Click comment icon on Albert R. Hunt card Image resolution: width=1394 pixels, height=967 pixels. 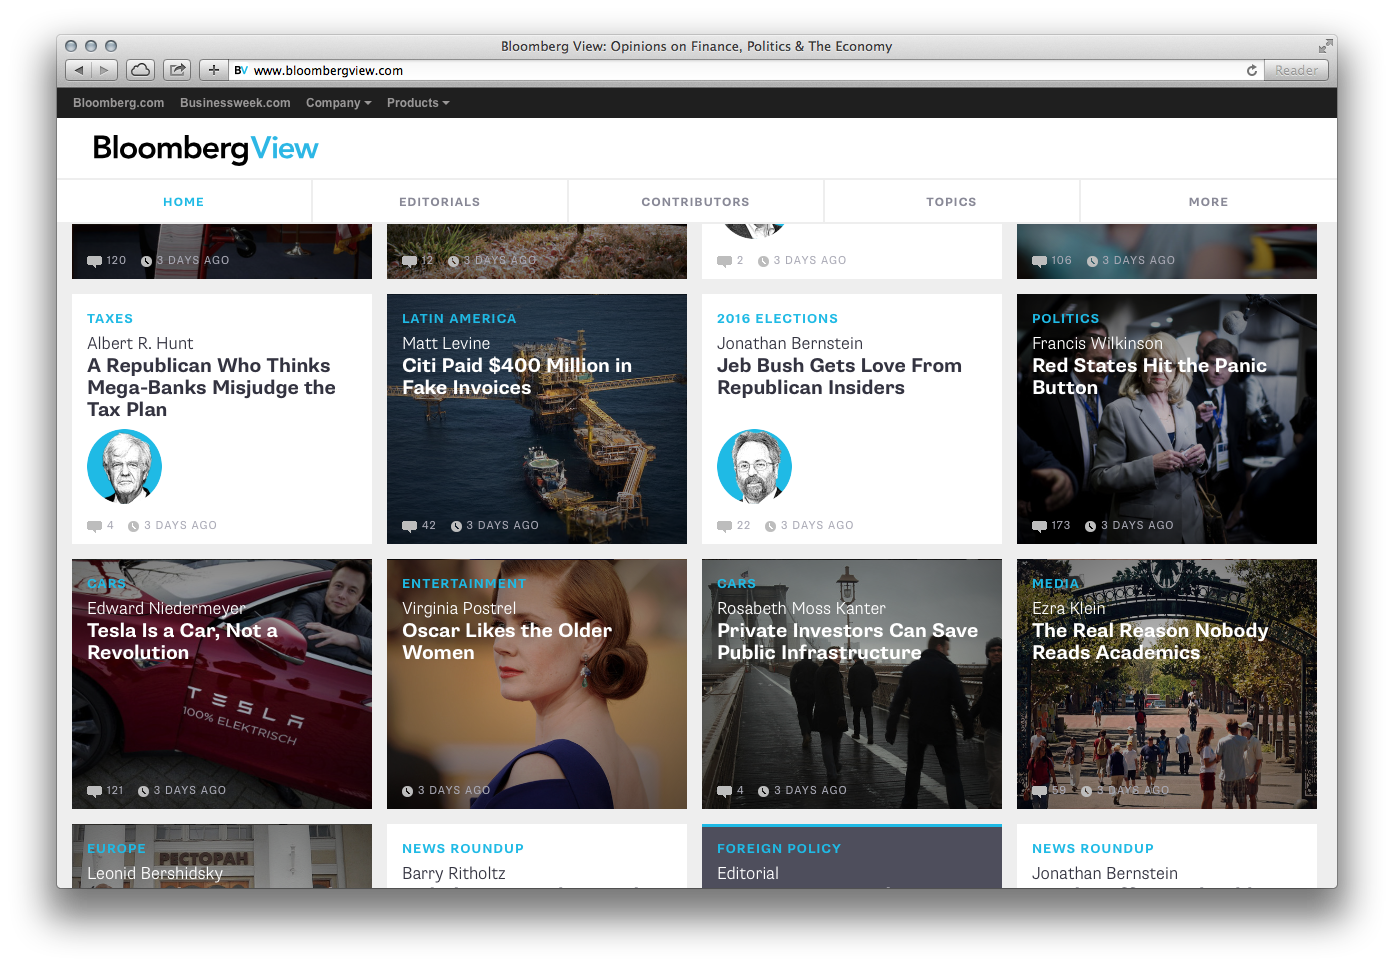(94, 526)
